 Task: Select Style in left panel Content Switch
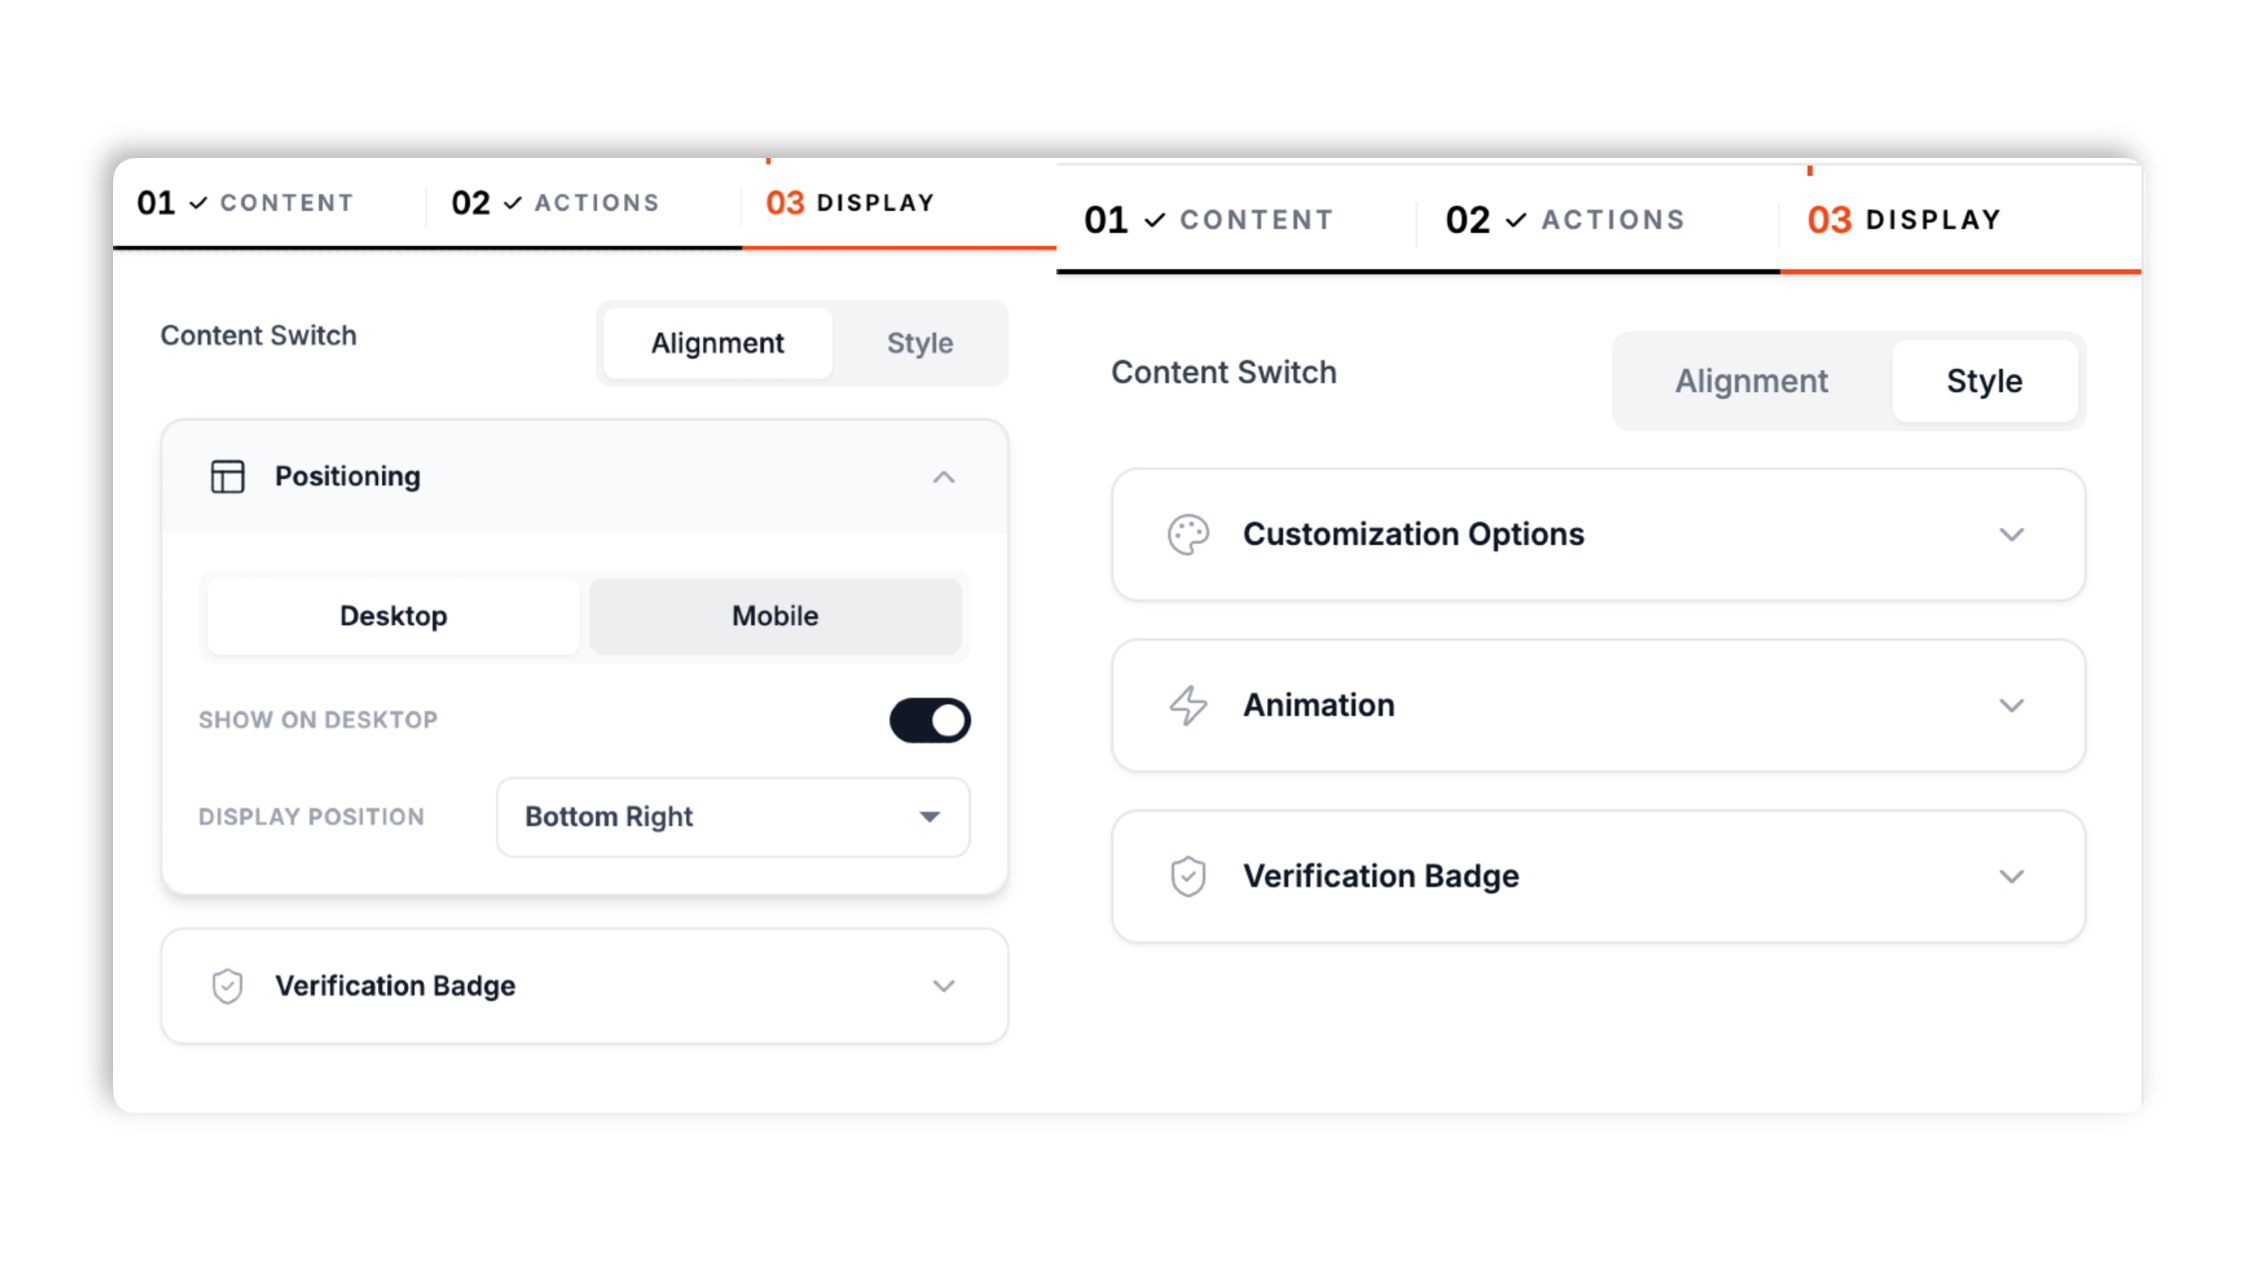(920, 343)
